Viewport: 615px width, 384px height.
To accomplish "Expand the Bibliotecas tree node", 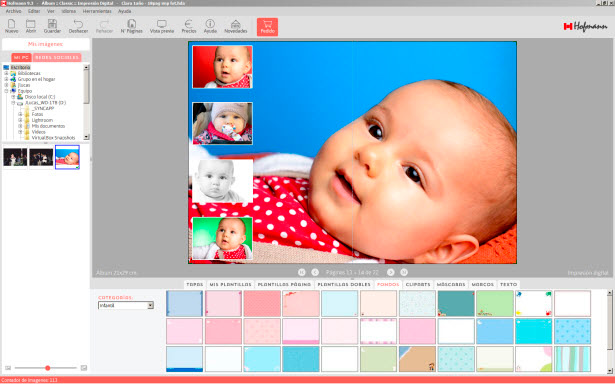I will click(x=6, y=73).
